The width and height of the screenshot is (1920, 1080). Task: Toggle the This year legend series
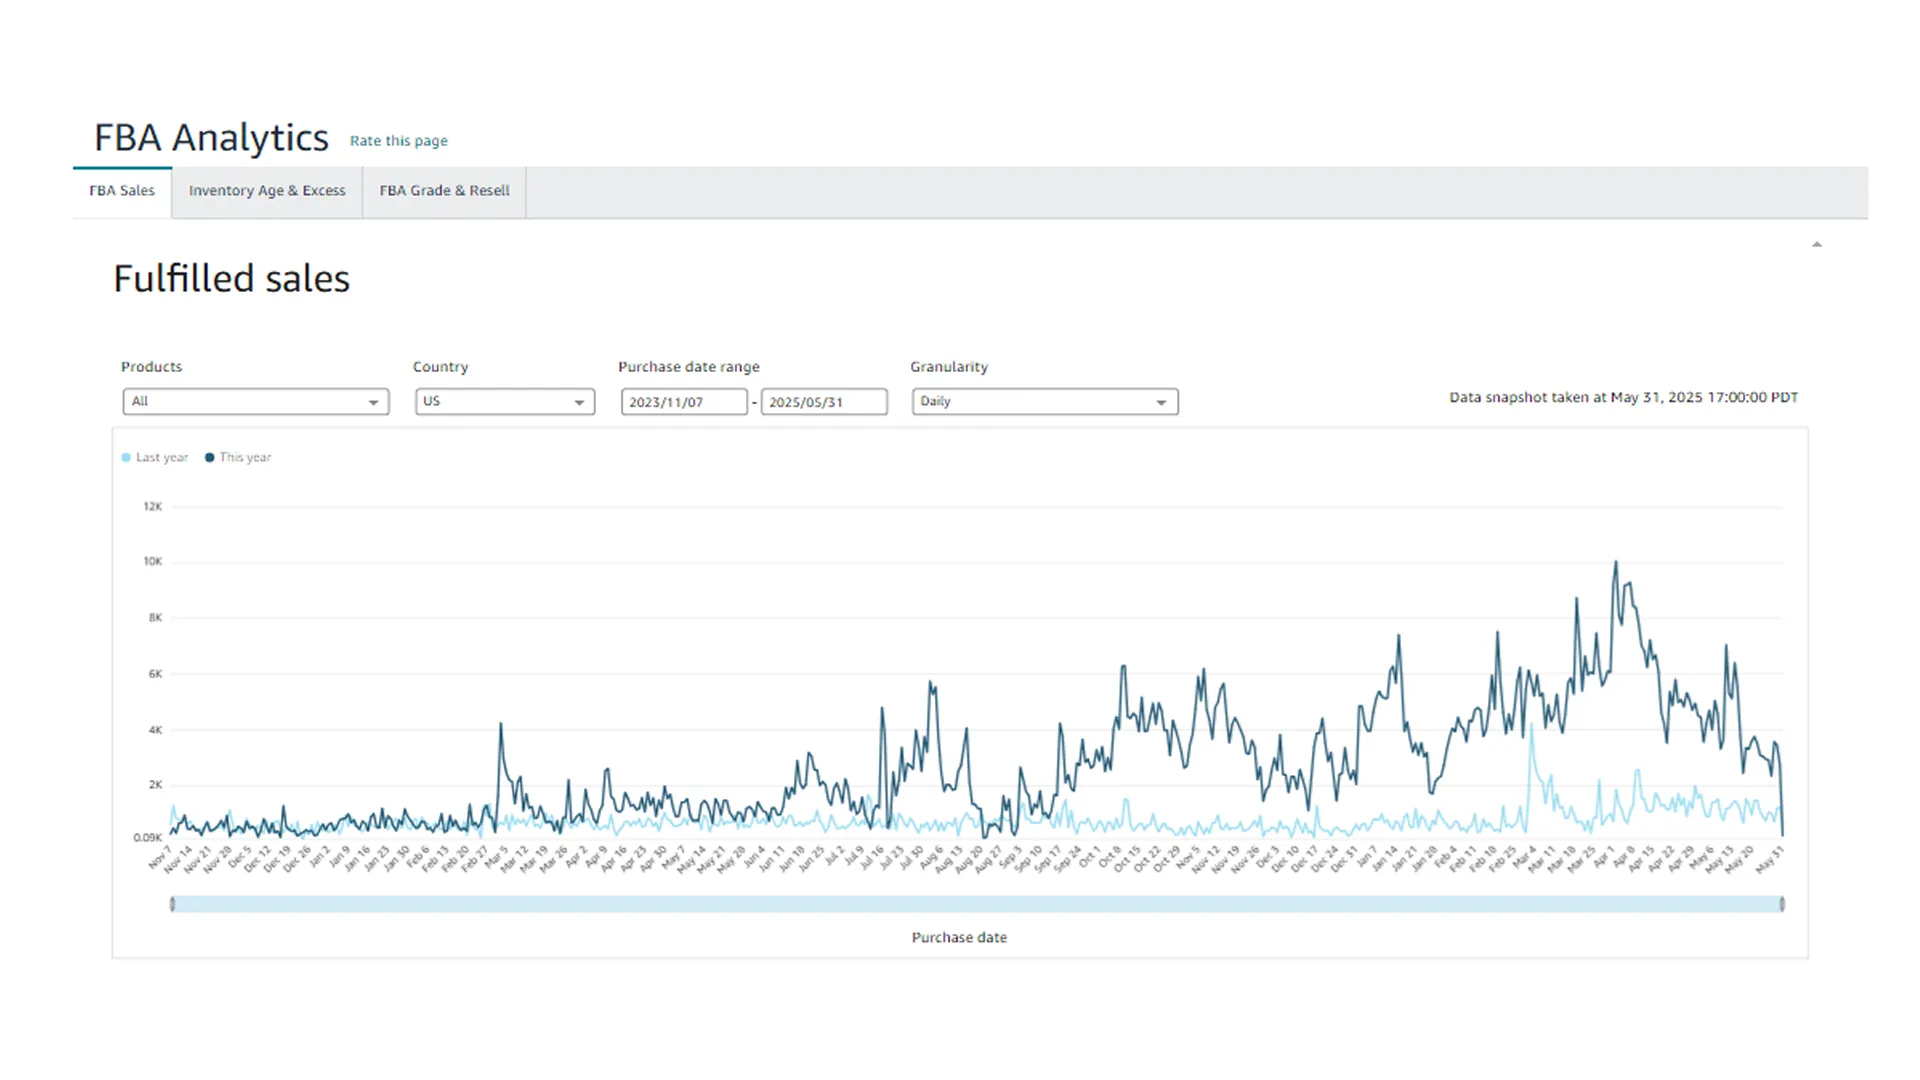[x=245, y=458]
